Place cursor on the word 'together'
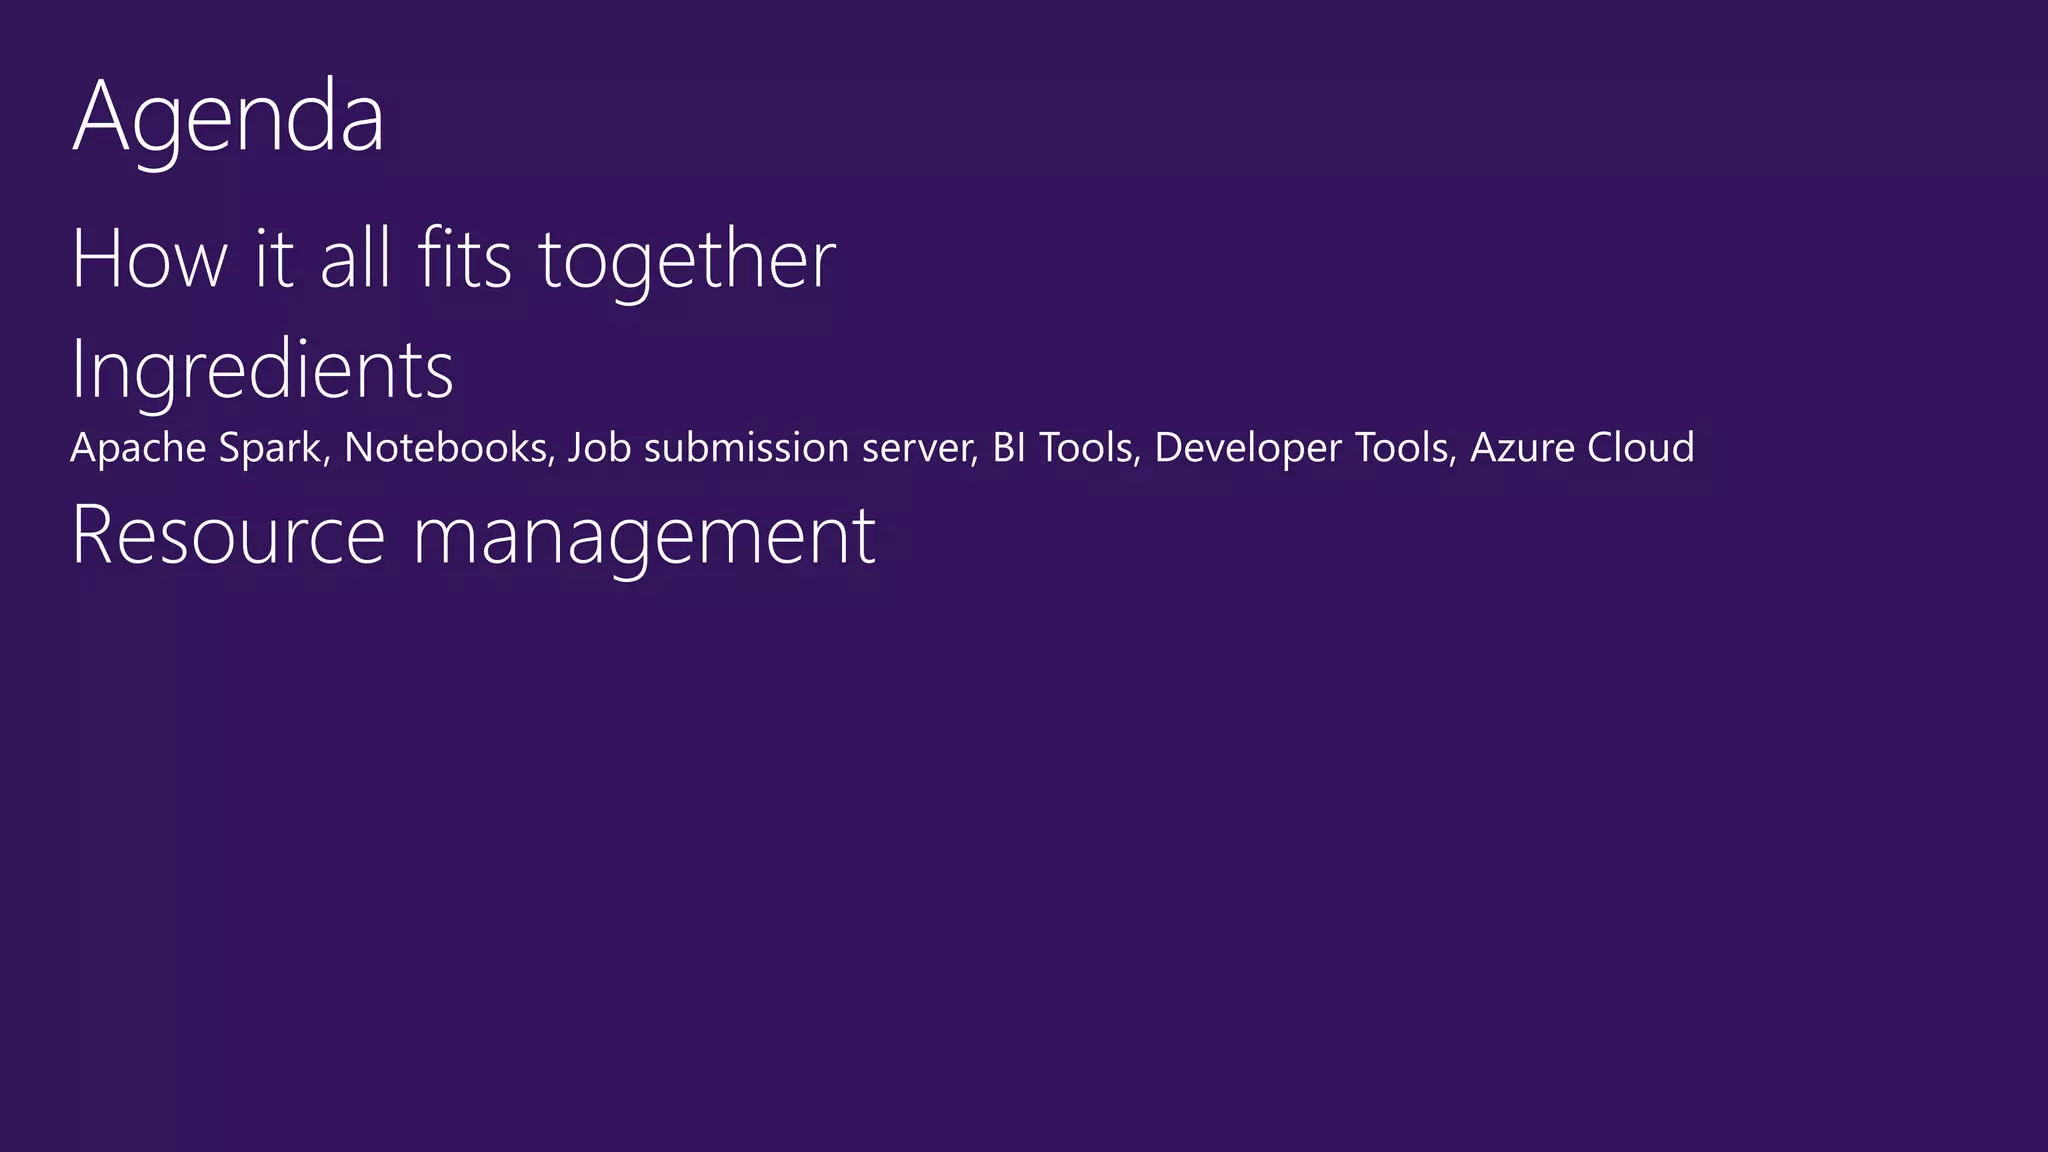 pyautogui.click(x=687, y=262)
